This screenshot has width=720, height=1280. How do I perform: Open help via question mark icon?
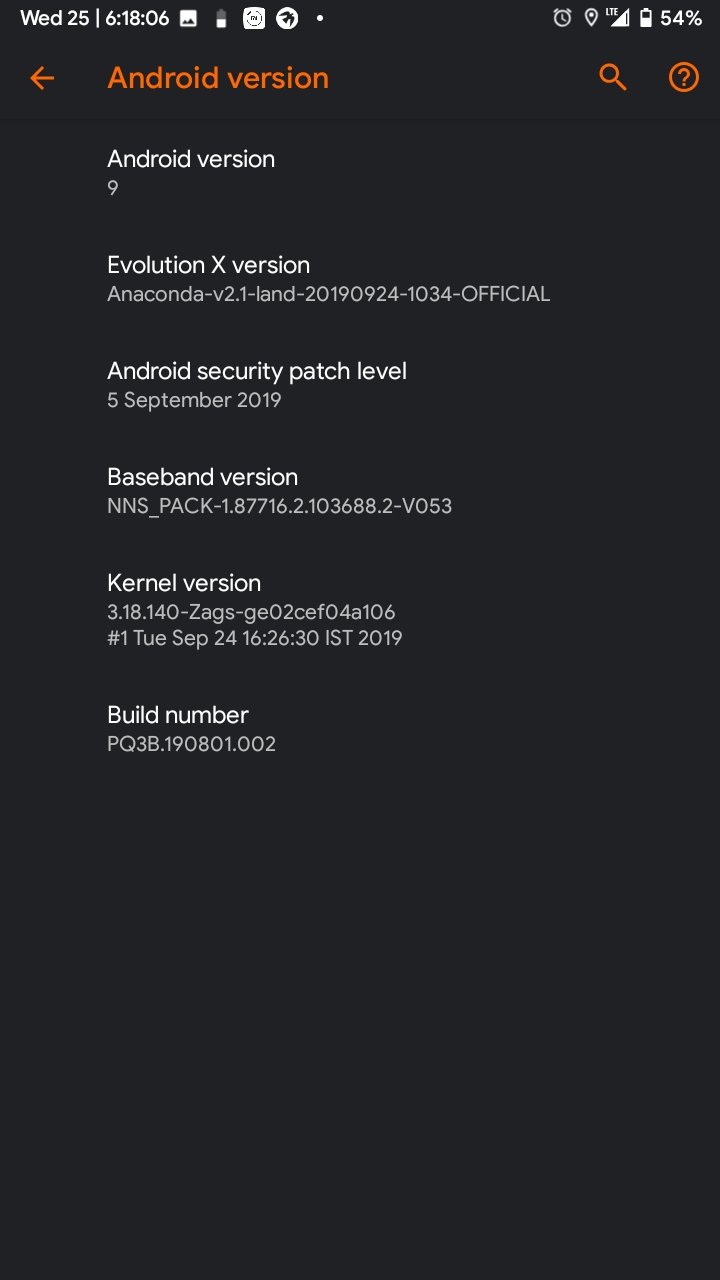(x=684, y=77)
